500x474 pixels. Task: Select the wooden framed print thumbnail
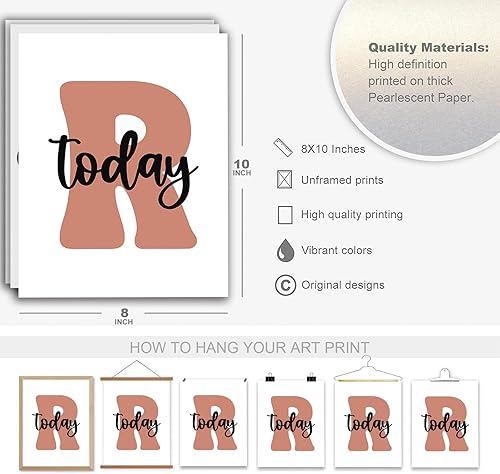tap(56, 423)
